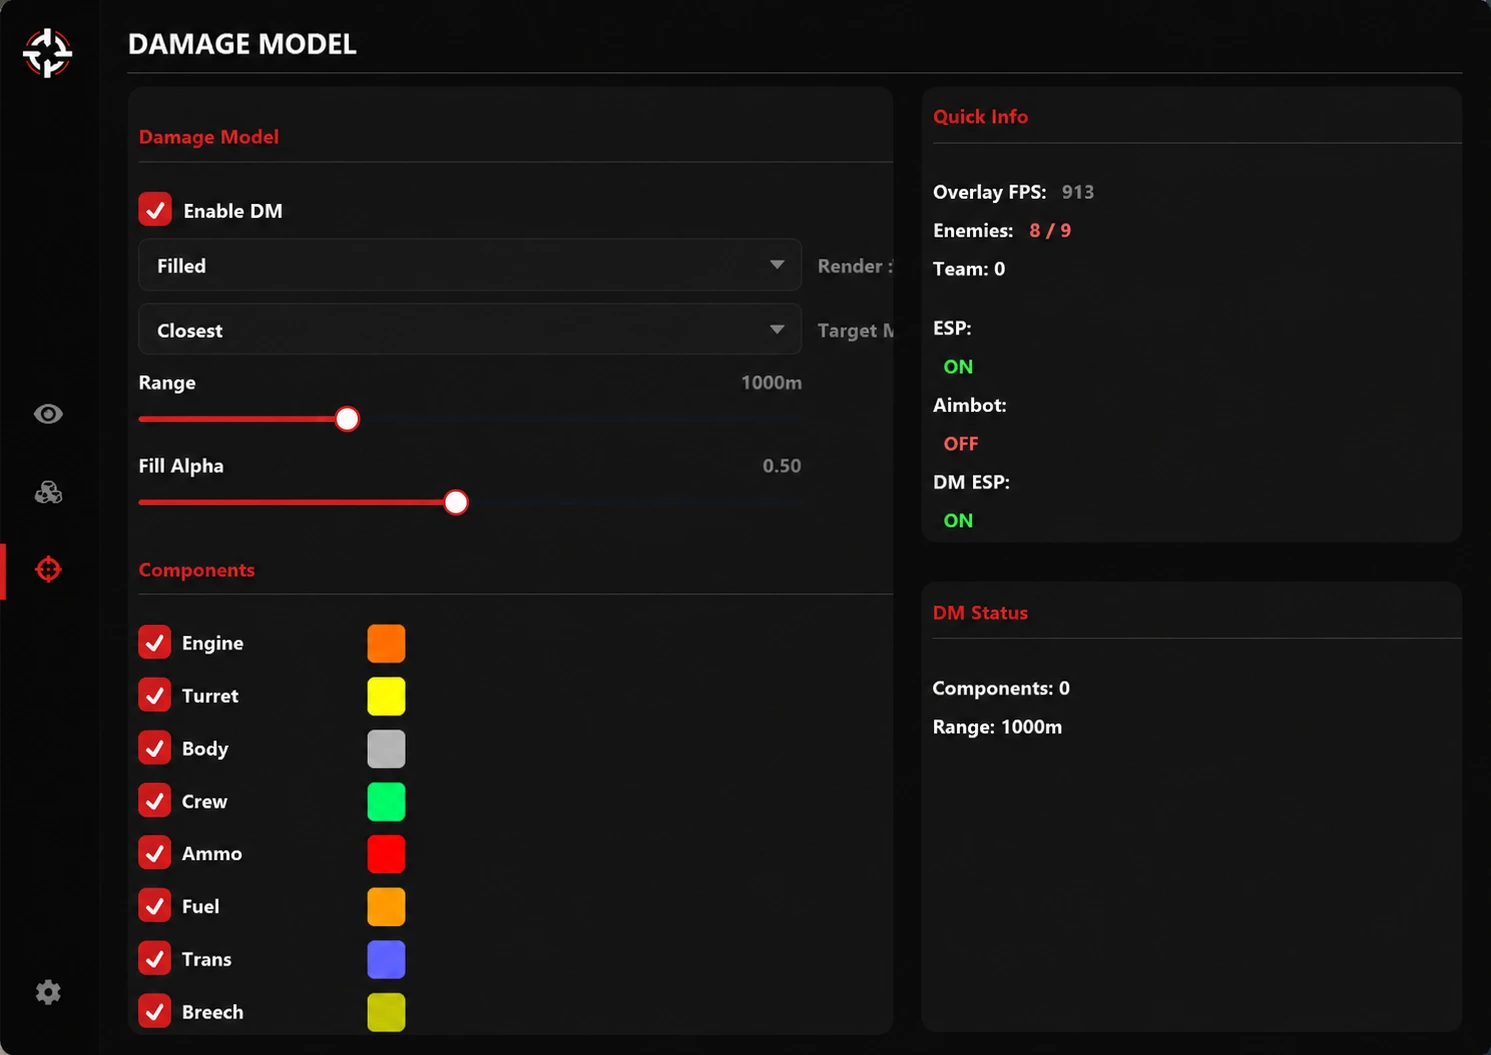
Task: Uncheck the Engine component checkbox
Action: (155, 643)
